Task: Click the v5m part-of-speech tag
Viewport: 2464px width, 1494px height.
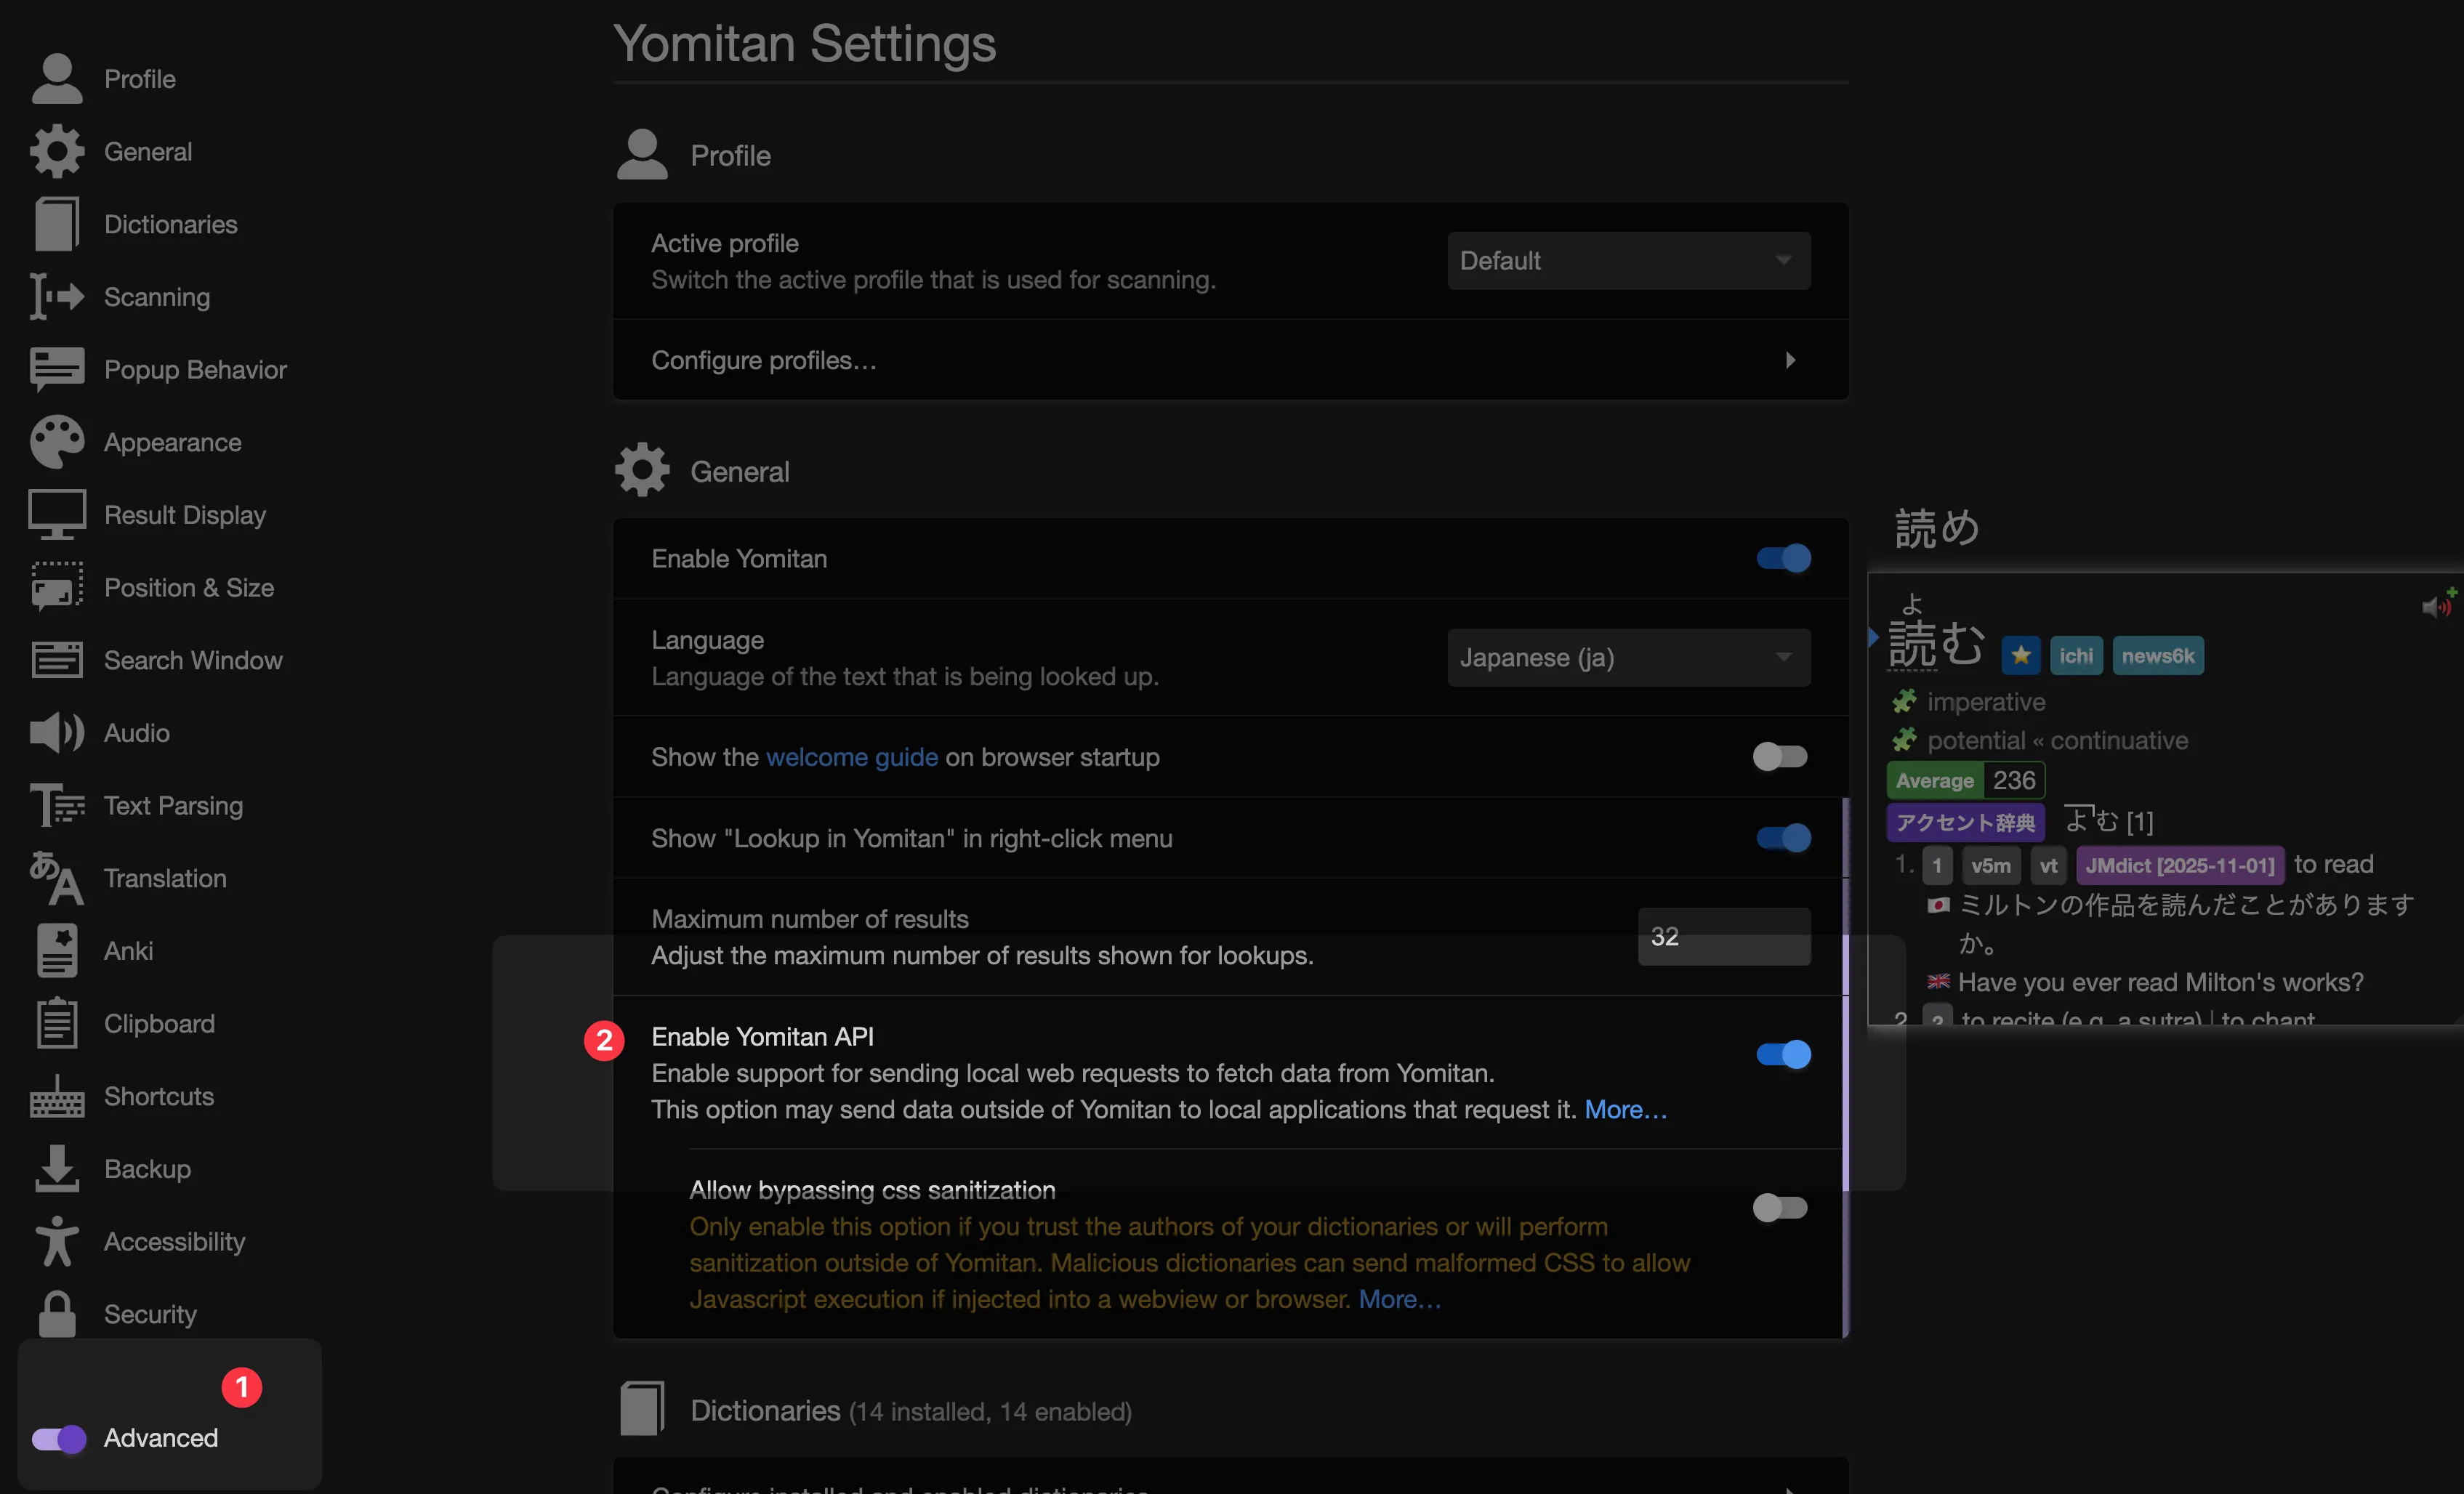Action: click(x=1991, y=865)
